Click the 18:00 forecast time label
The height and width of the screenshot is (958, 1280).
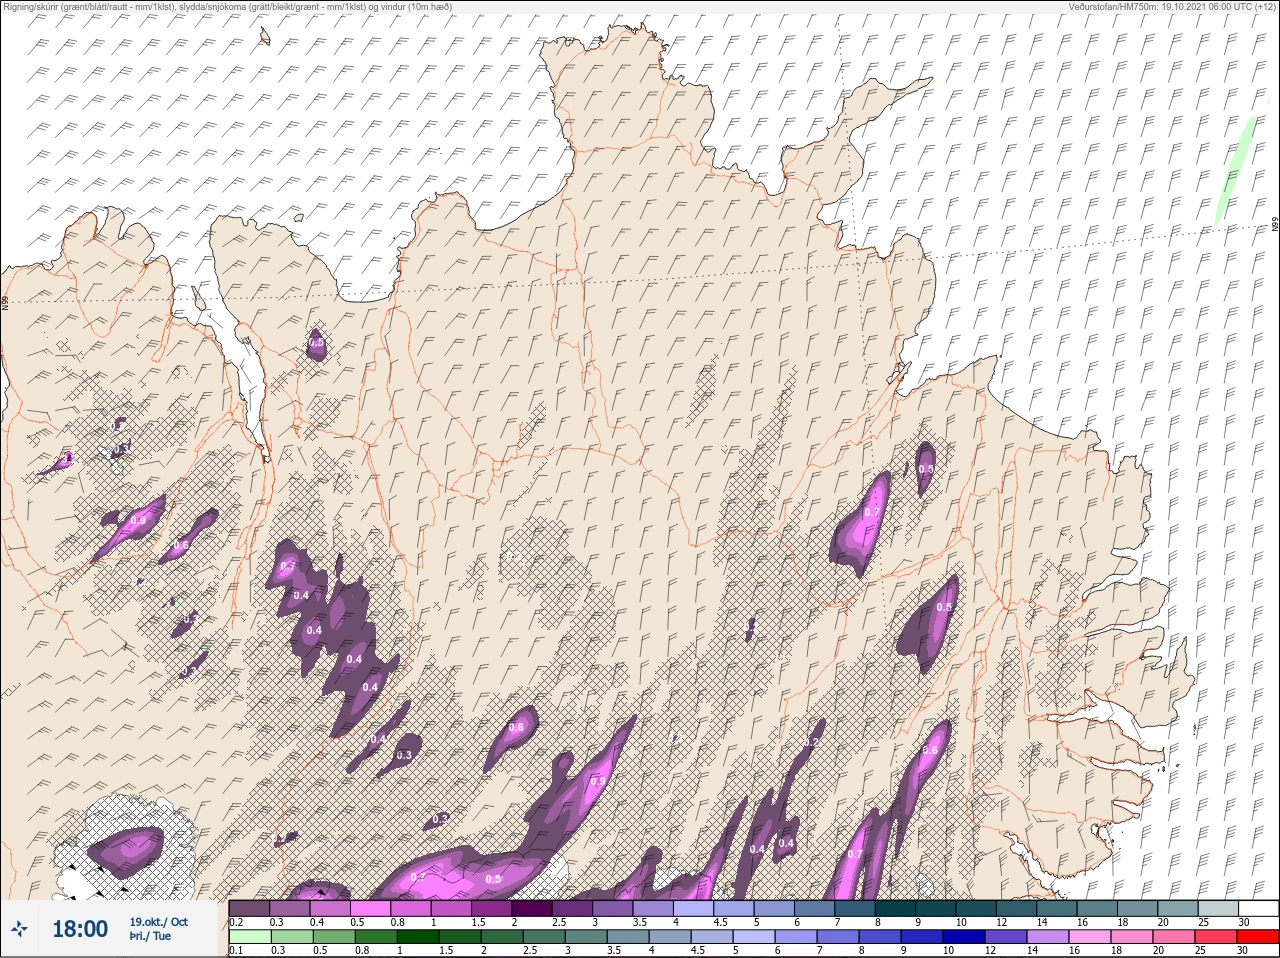click(80, 929)
